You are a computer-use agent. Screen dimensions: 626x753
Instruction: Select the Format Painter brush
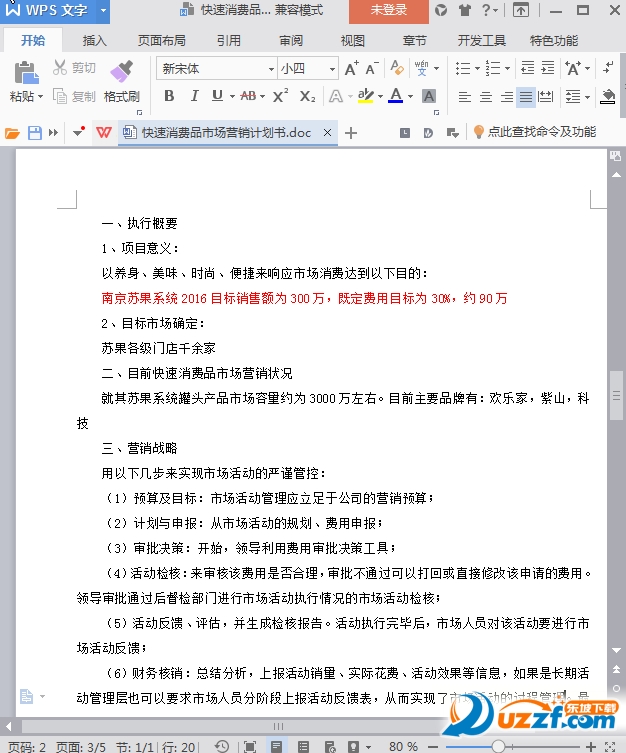121,71
